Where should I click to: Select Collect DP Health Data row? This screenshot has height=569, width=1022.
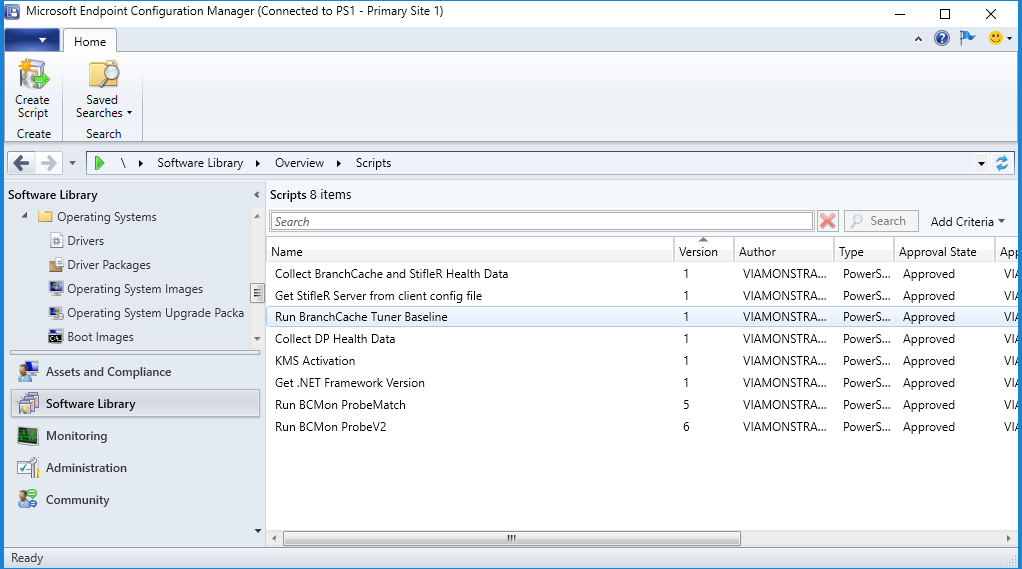(x=642, y=339)
